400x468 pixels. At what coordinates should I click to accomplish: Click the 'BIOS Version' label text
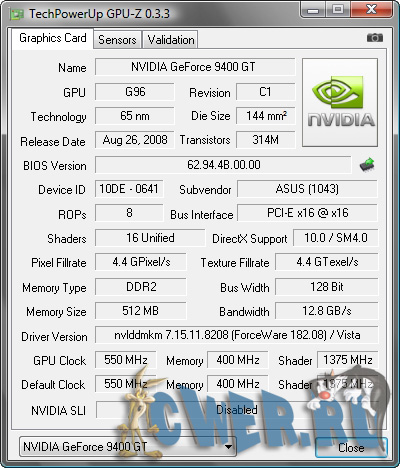point(55,166)
